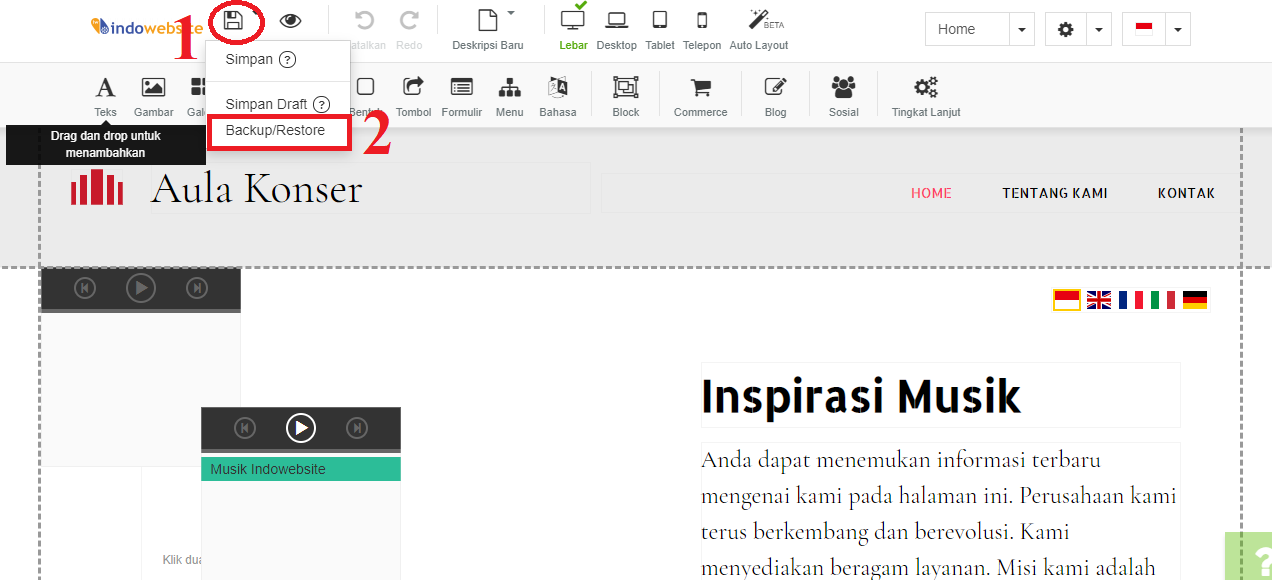
Task: Preview the site with the eye icon
Action: [290, 19]
